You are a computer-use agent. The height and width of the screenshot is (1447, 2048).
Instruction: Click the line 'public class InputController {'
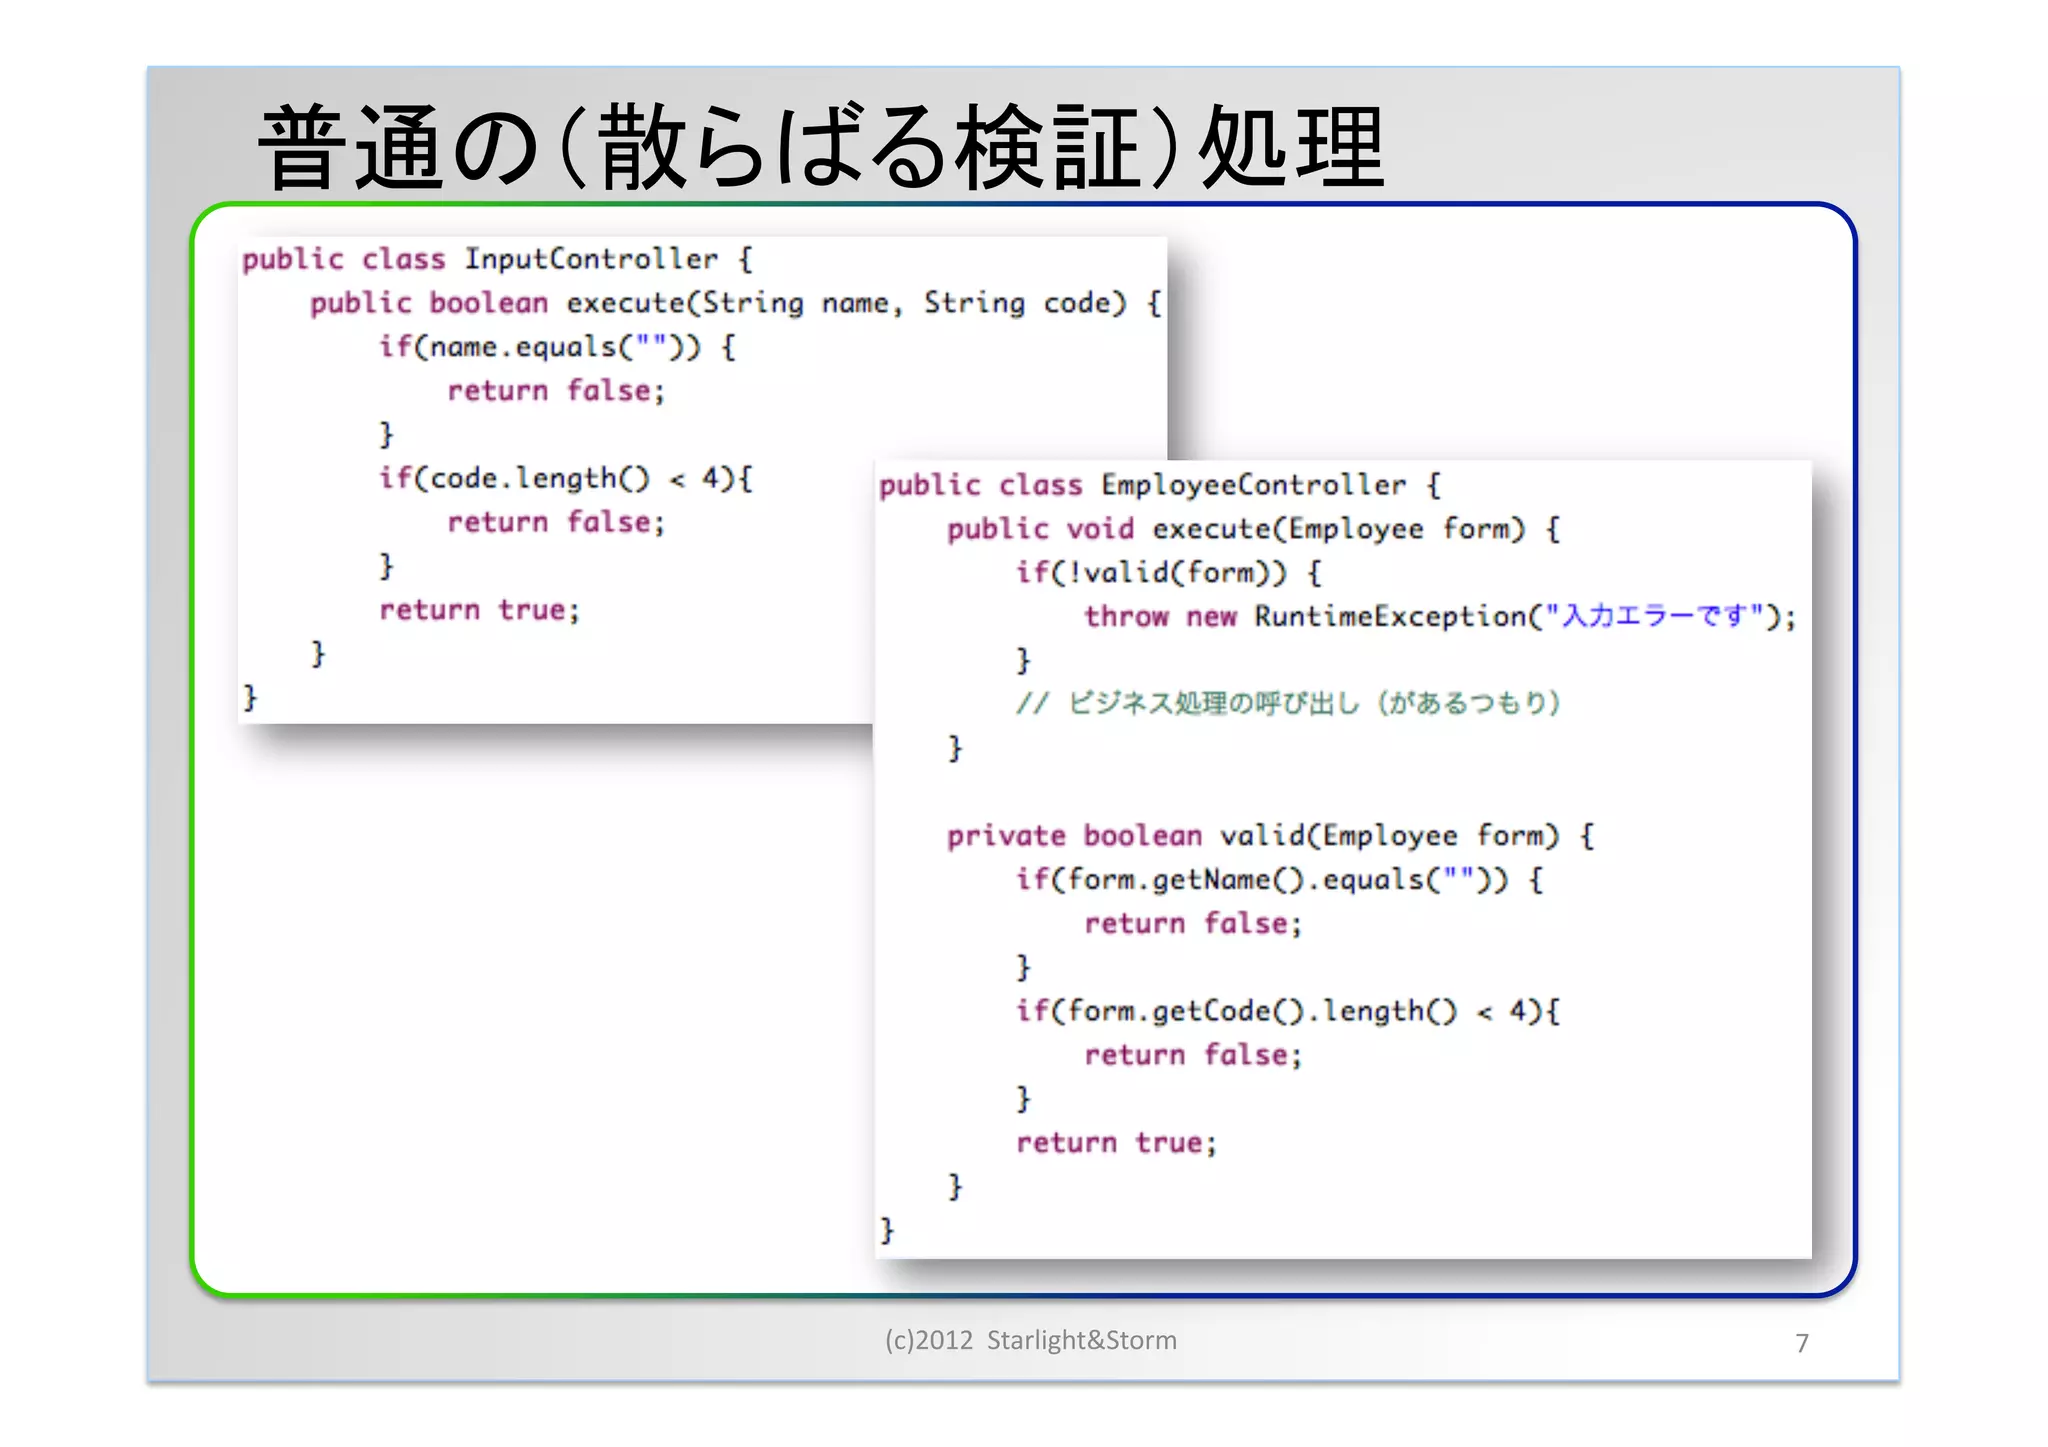(497, 260)
